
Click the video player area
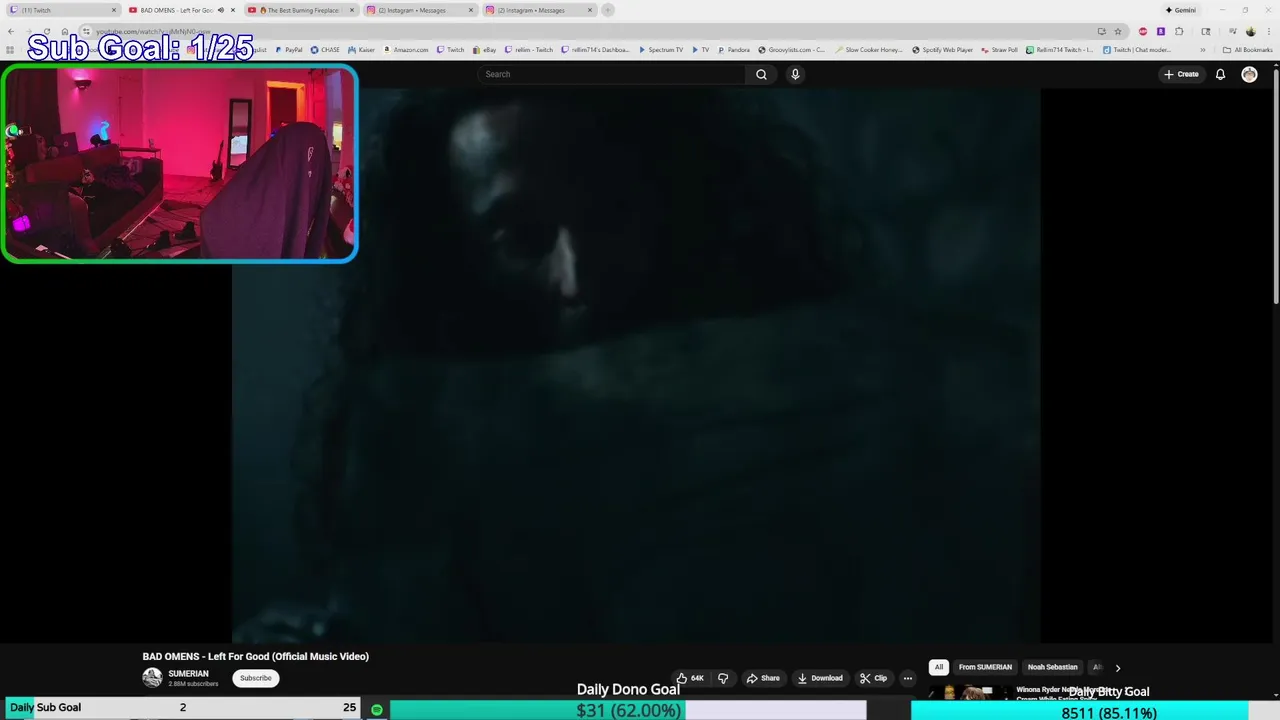point(636,365)
